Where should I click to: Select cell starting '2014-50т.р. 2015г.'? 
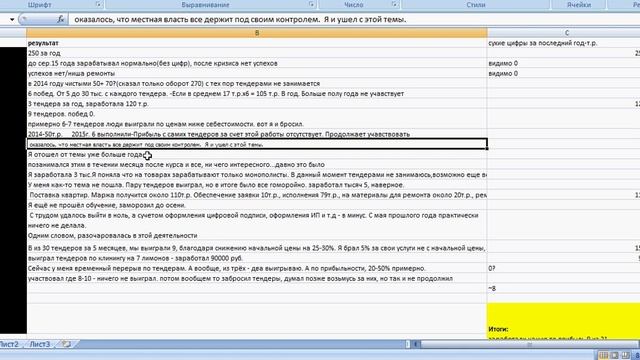tap(257, 134)
